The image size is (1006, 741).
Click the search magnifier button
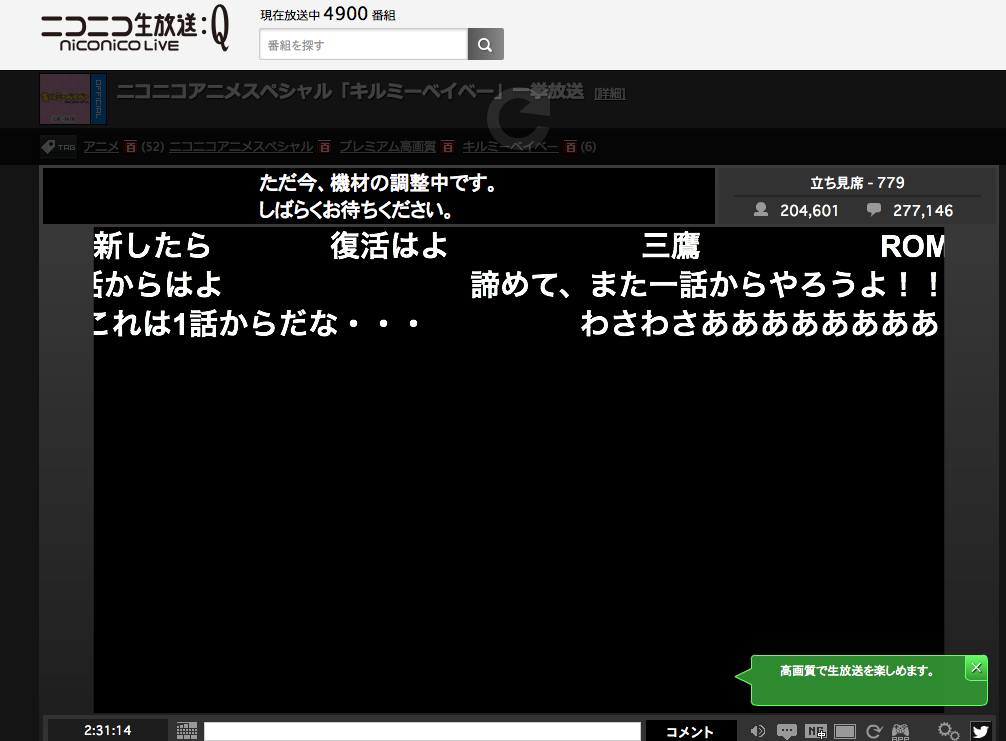pos(485,44)
